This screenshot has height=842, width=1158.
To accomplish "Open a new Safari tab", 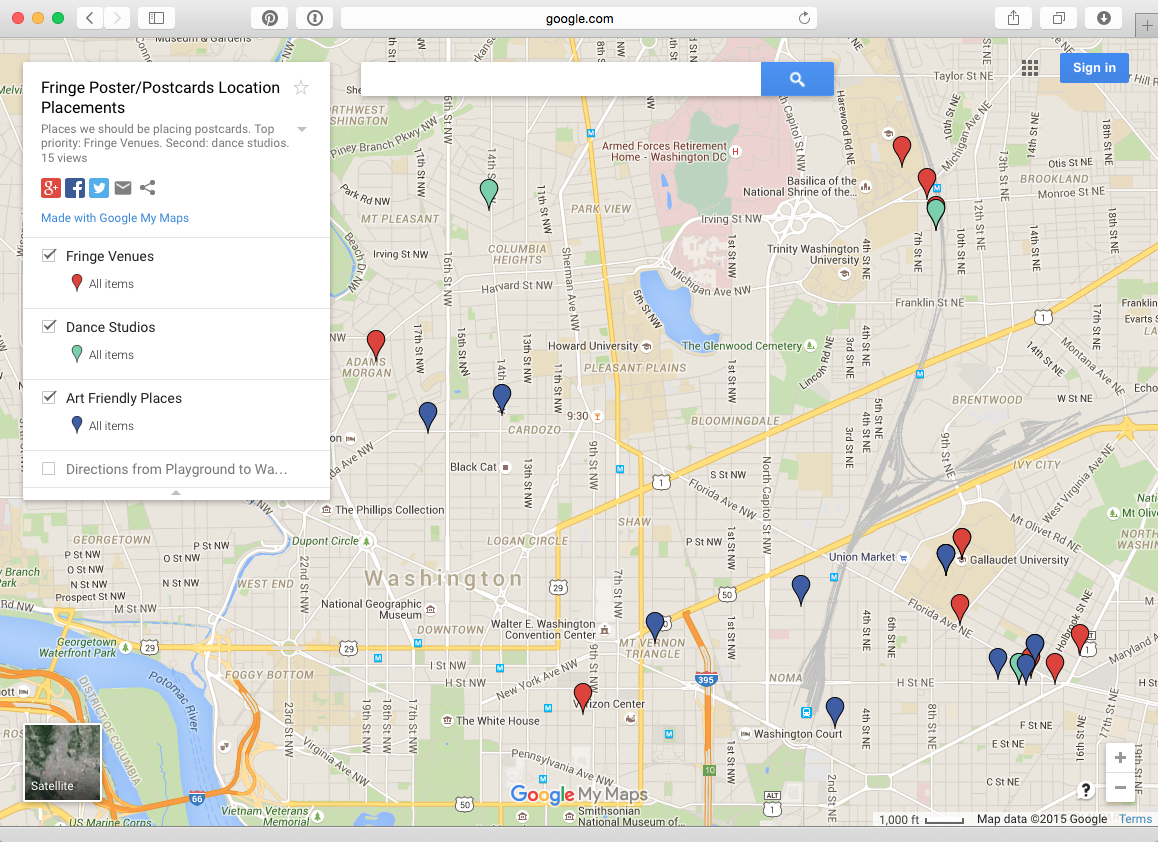I will click(x=1147, y=25).
